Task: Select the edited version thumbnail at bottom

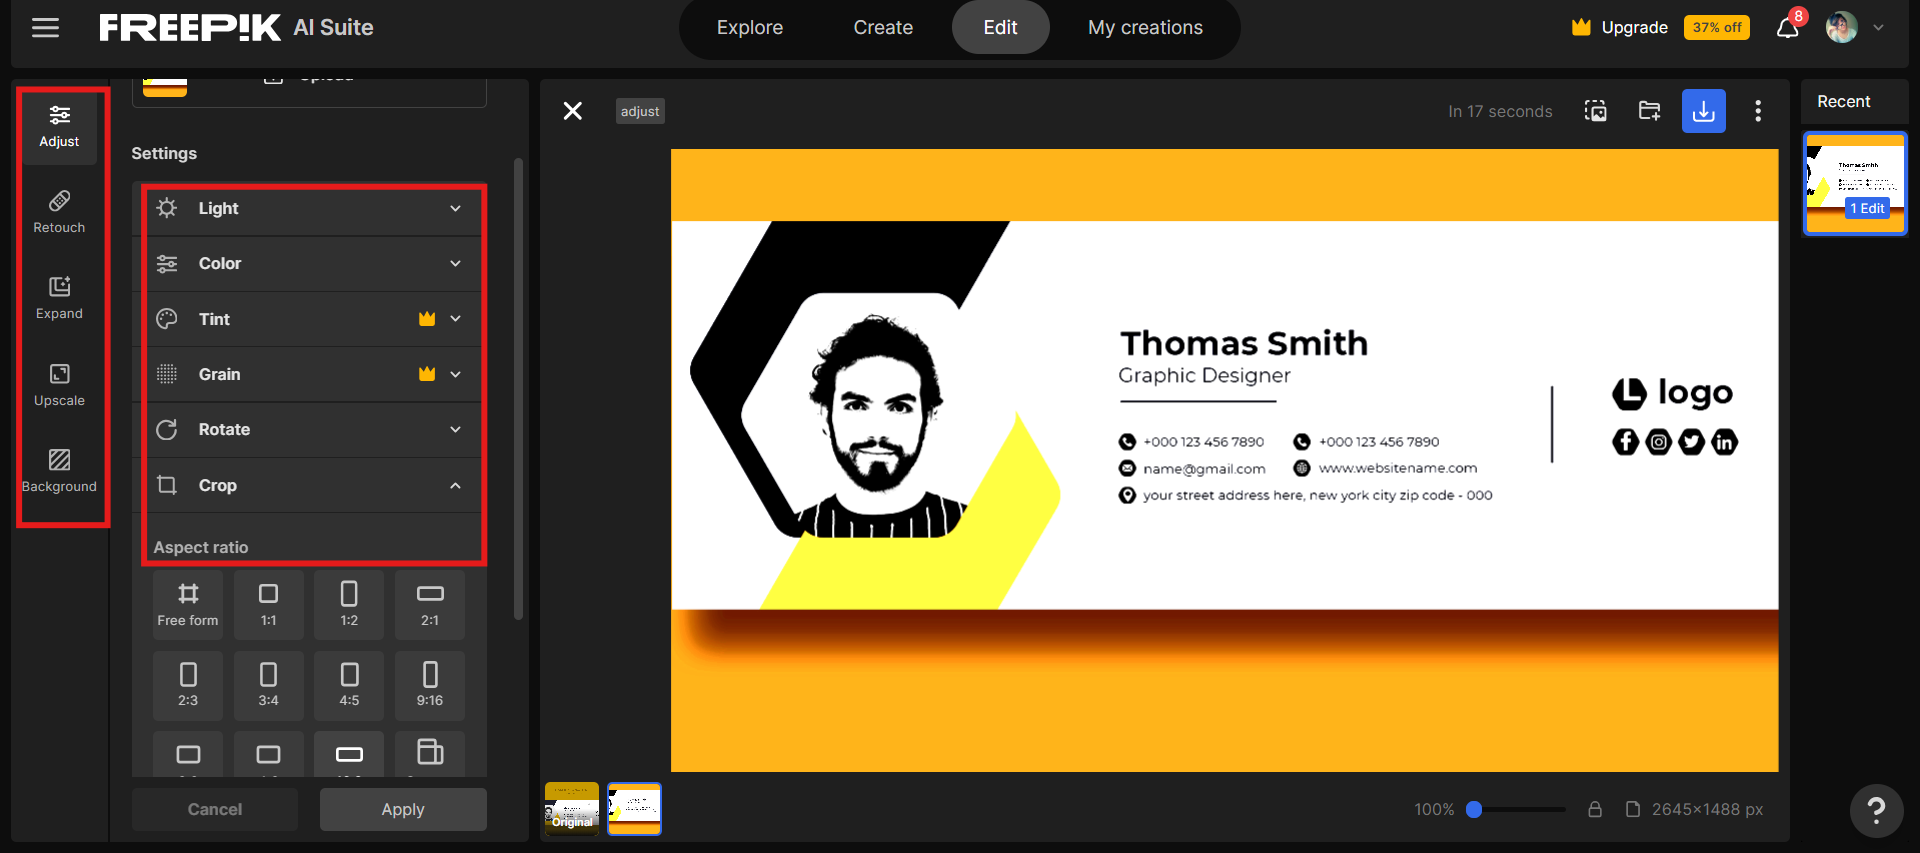Action: click(635, 808)
